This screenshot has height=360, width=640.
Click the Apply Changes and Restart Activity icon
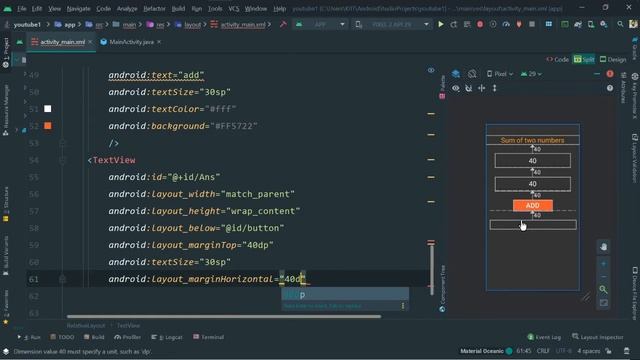point(453,24)
